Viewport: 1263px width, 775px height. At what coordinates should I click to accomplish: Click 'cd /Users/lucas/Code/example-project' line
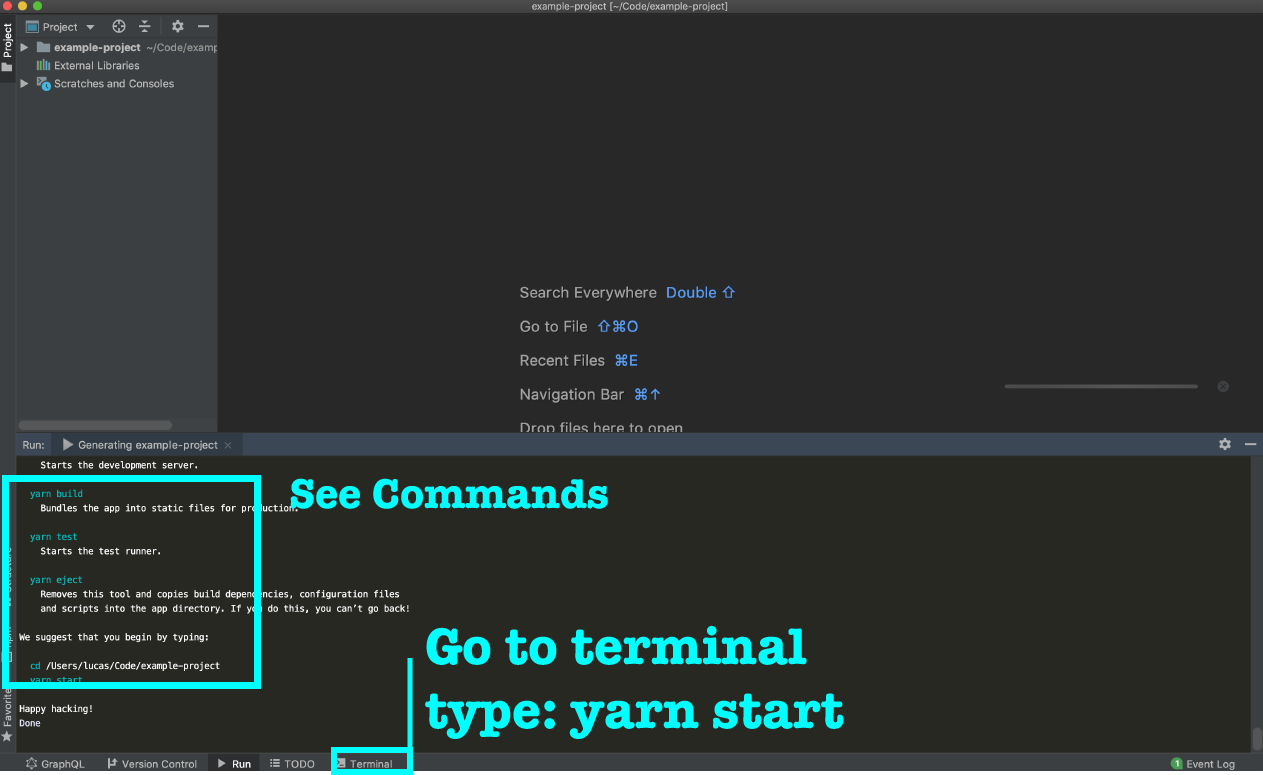point(125,666)
